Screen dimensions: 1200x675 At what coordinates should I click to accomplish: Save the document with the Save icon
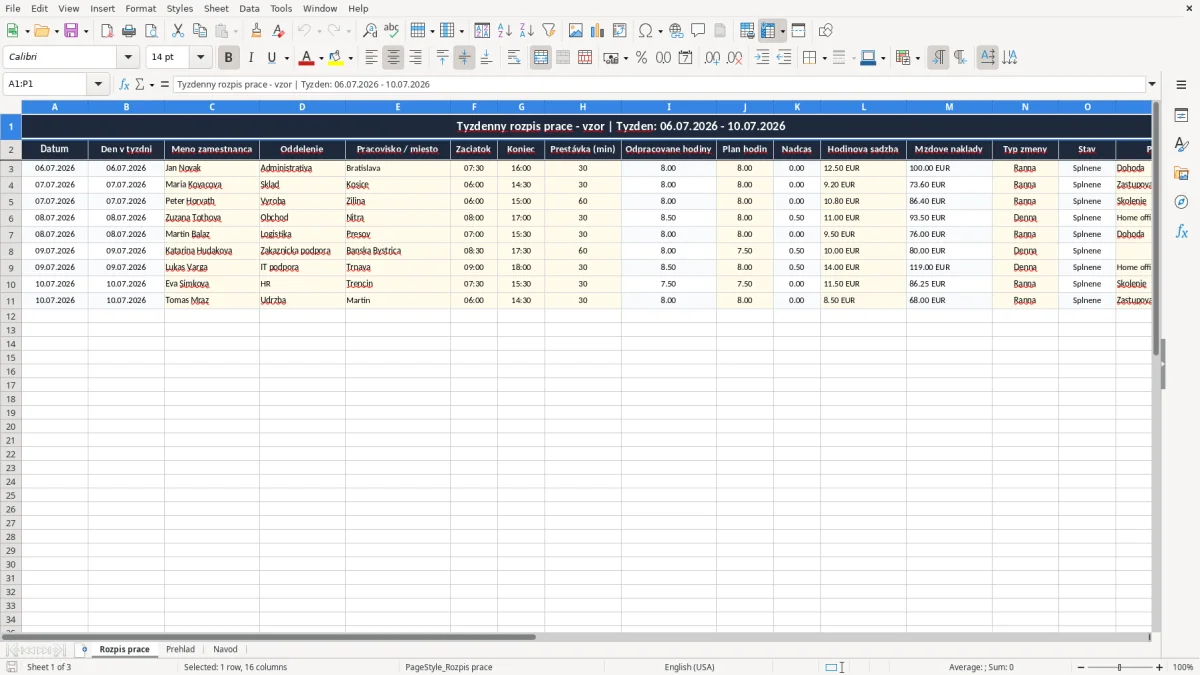click(71, 31)
